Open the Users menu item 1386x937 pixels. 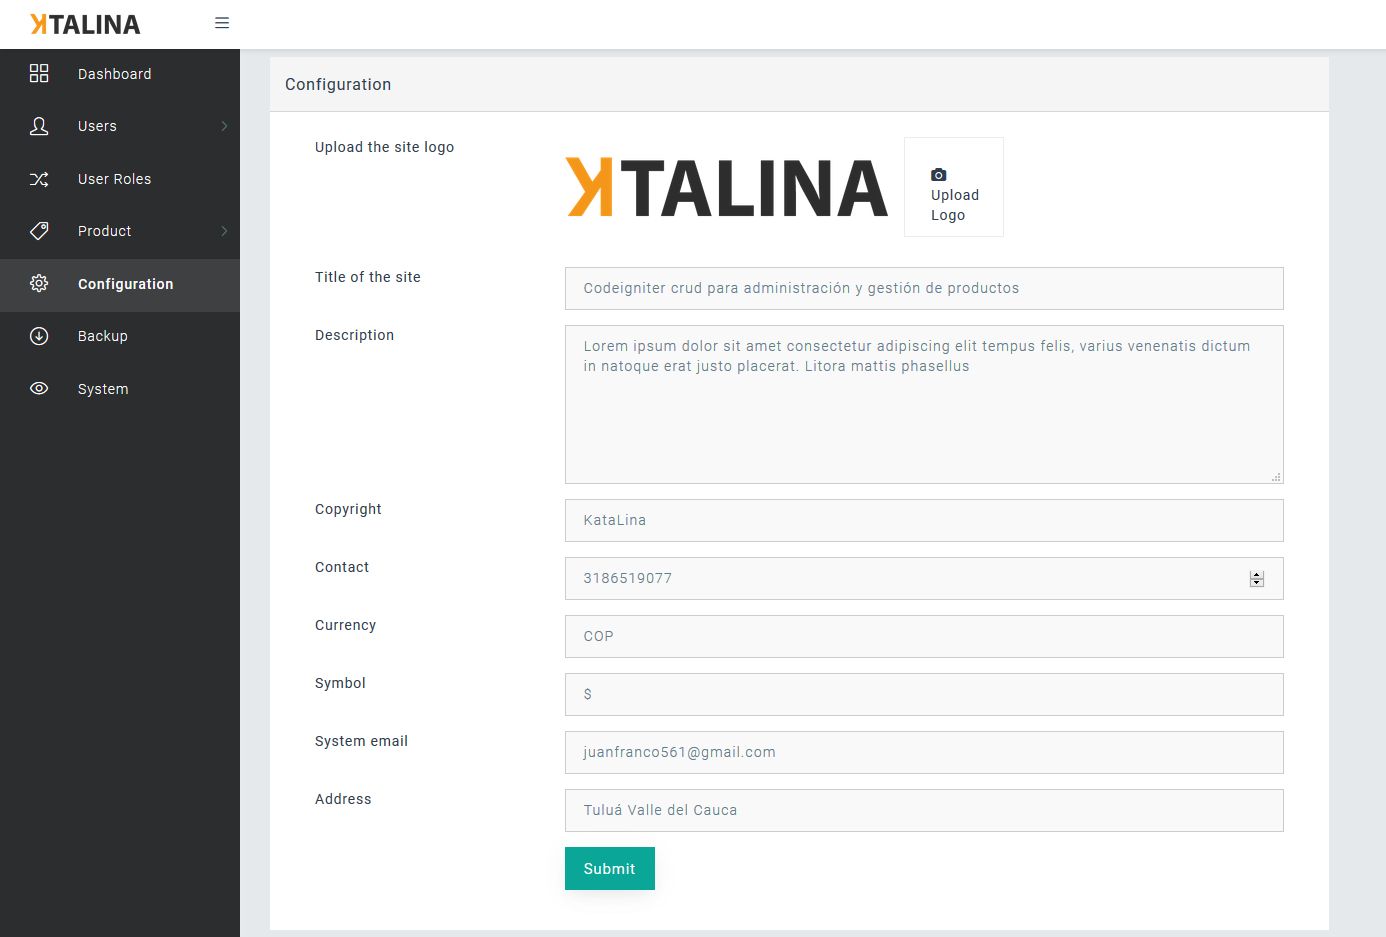[120, 126]
